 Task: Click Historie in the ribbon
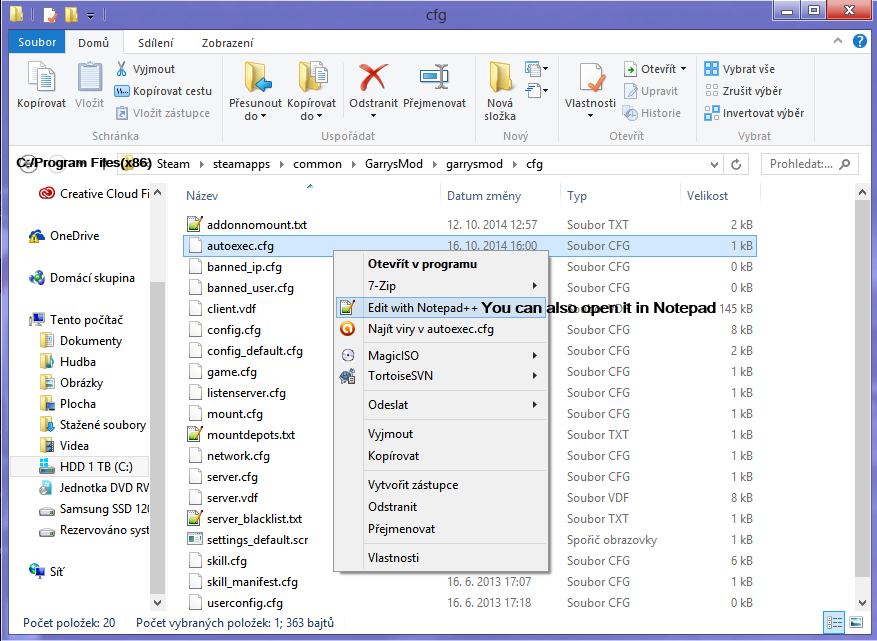[x=652, y=113]
